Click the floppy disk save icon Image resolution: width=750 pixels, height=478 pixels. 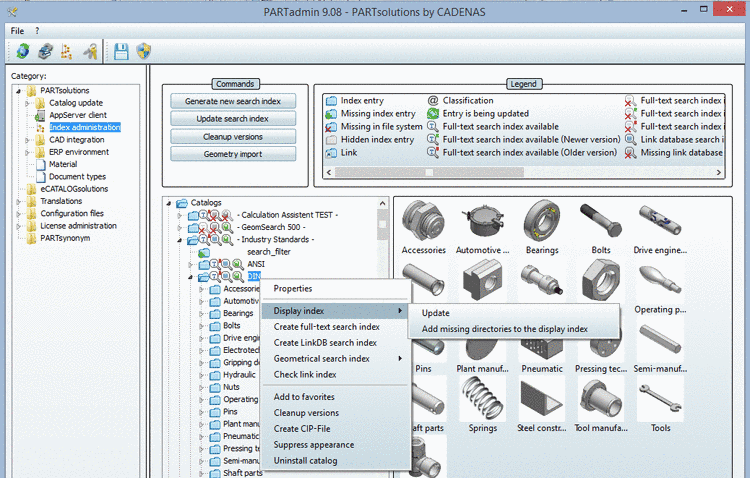pos(121,51)
